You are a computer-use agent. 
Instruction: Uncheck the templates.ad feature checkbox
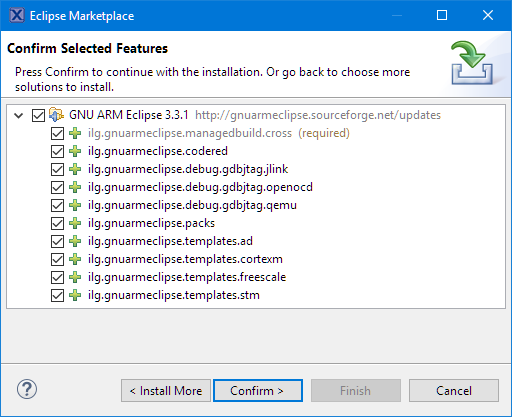[57, 241]
